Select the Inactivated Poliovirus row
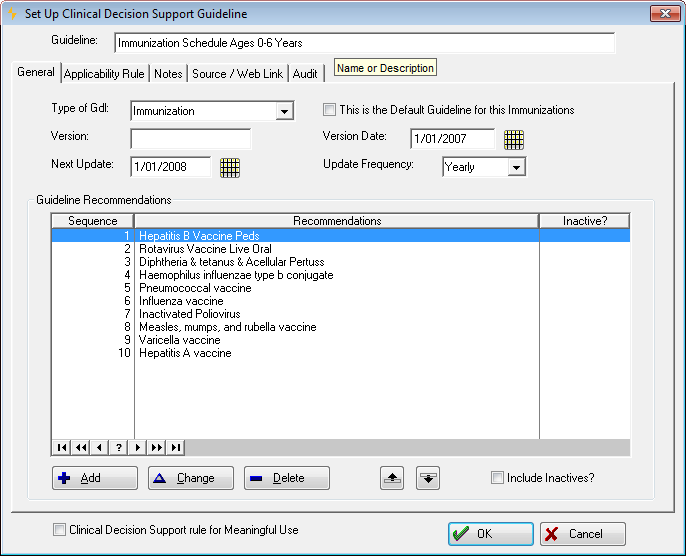 tap(340, 314)
